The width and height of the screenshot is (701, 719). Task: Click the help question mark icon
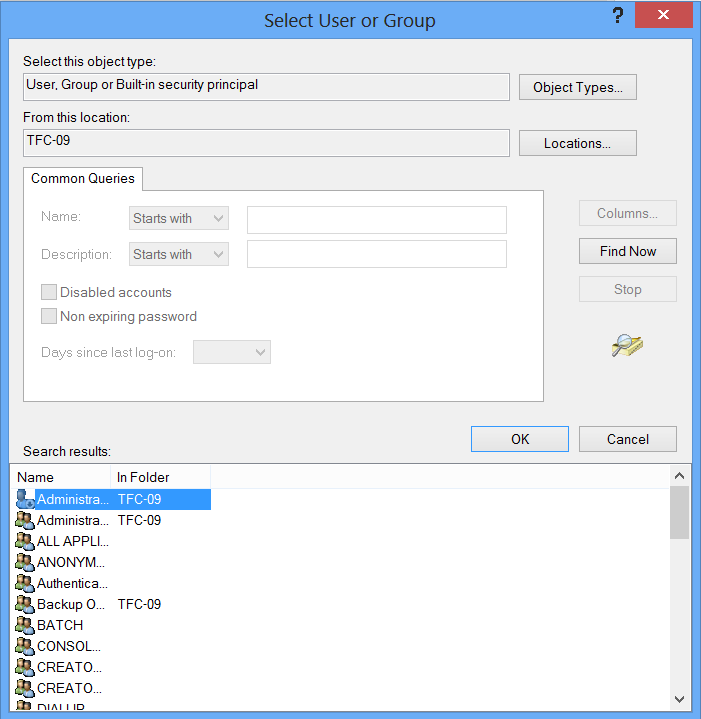[x=618, y=16]
